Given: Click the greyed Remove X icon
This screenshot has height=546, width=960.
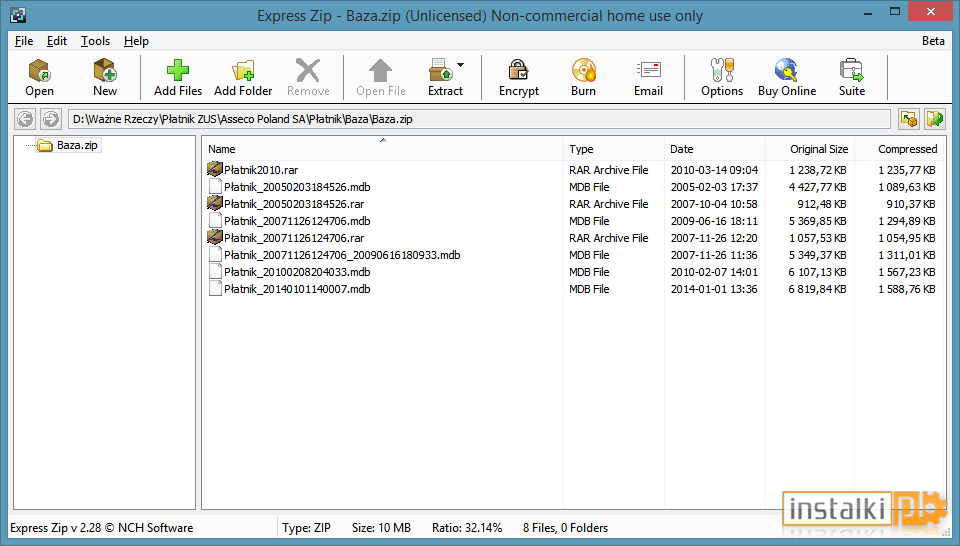Looking at the screenshot, I should [308, 70].
